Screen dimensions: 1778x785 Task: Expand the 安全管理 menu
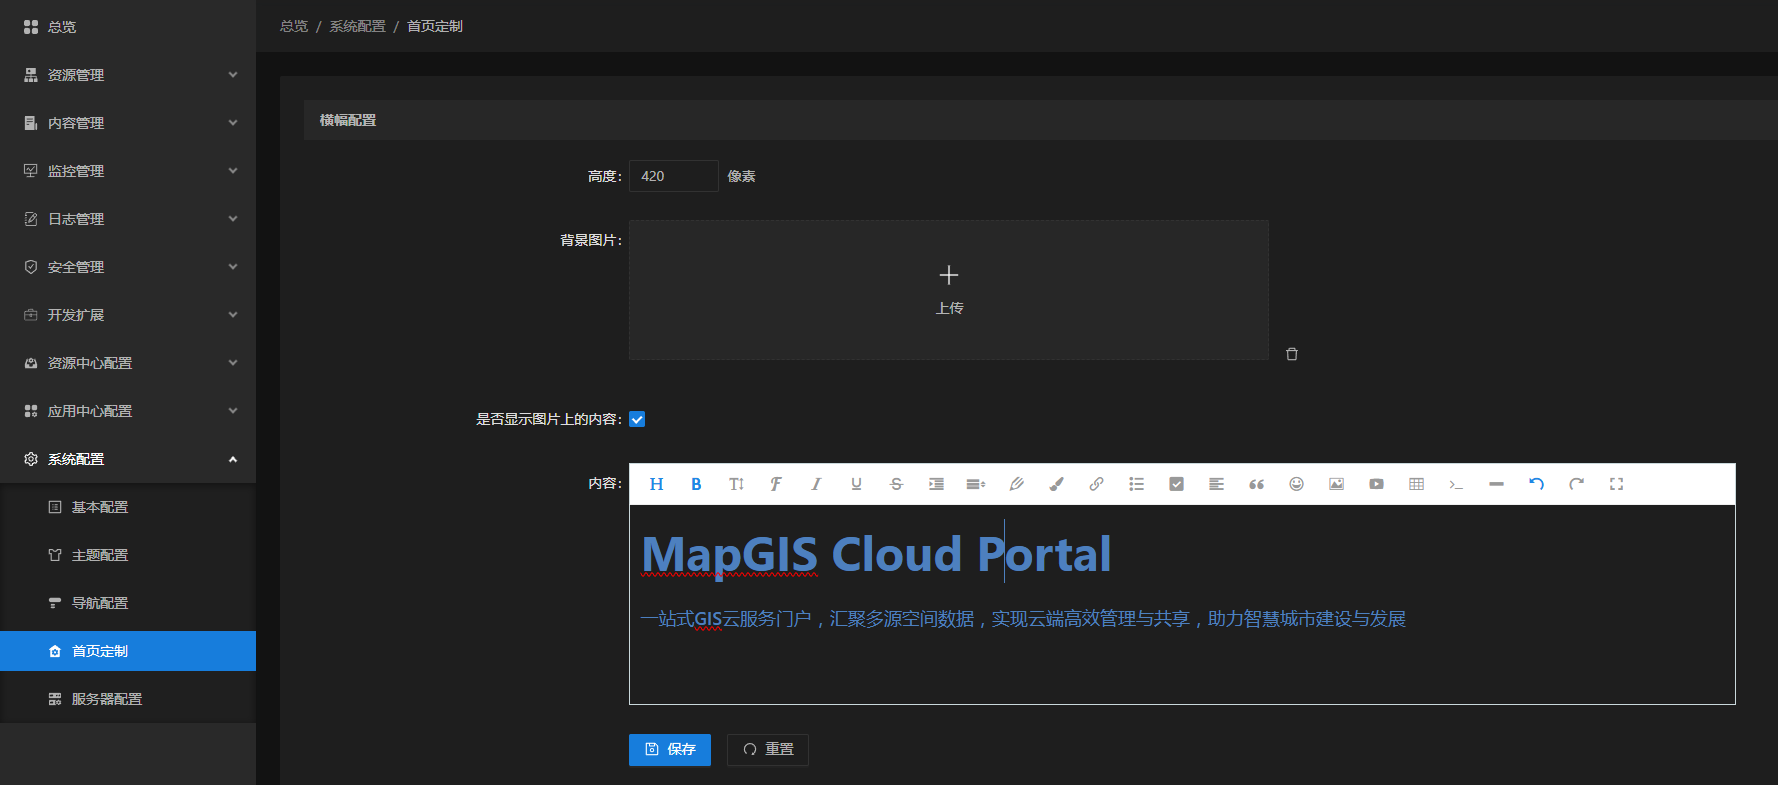[x=128, y=267]
